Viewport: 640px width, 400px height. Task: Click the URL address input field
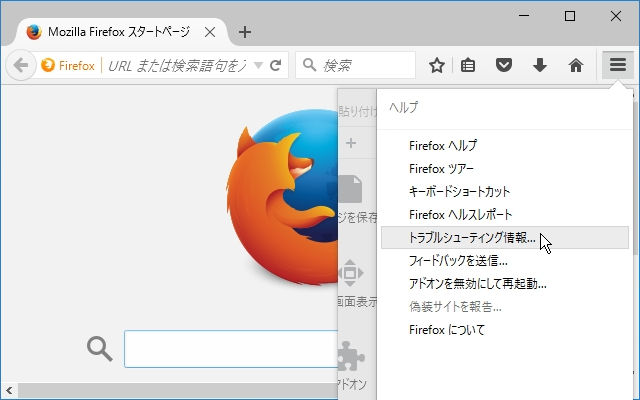click(x=177, y=65)
